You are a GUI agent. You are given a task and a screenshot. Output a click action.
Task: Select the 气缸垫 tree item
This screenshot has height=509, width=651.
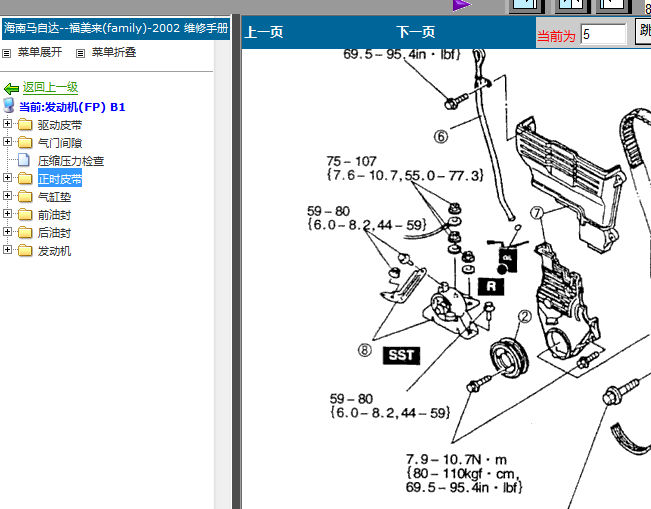pos(54,197)
